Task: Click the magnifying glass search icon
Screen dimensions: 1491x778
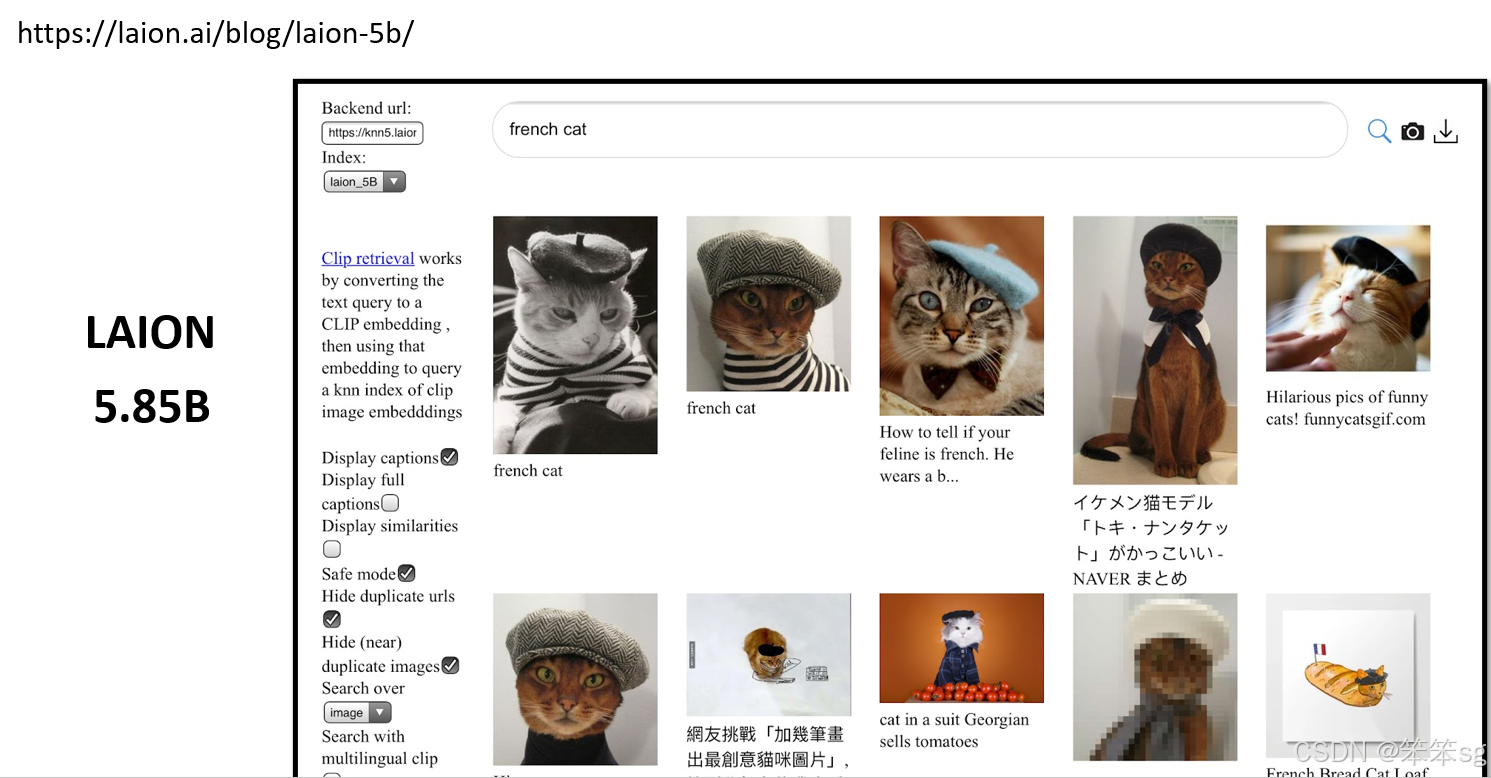Action: (1379, 131)
